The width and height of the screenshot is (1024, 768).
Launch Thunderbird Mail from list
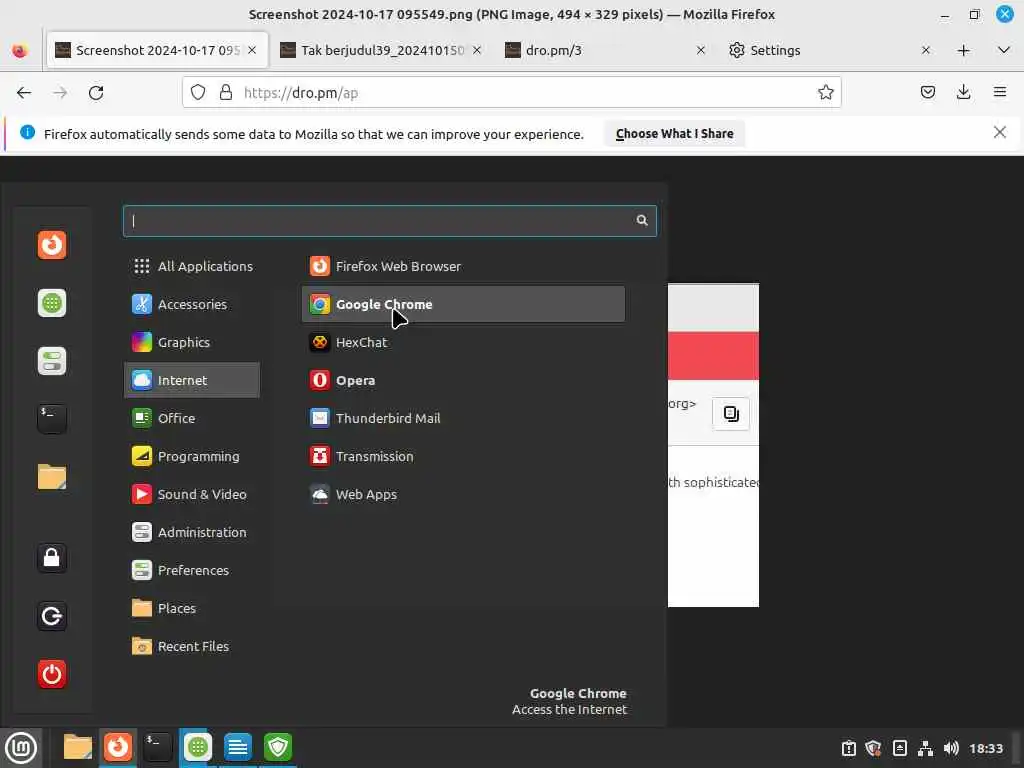(463, 418)
